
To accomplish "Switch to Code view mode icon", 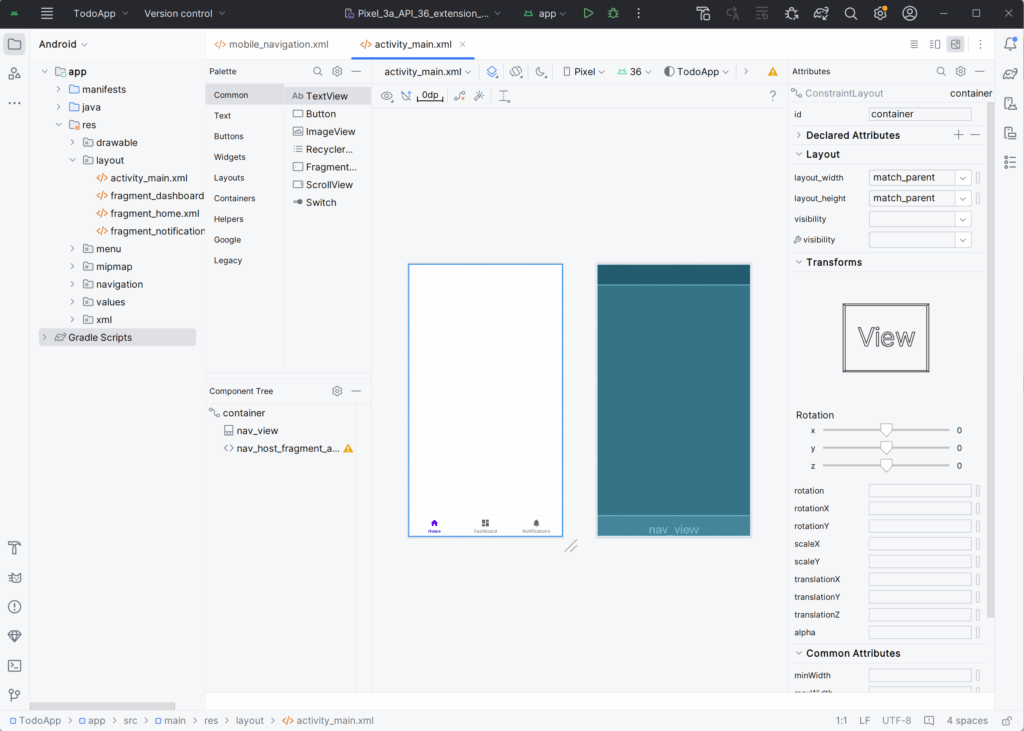I will (x=914, y=44).
